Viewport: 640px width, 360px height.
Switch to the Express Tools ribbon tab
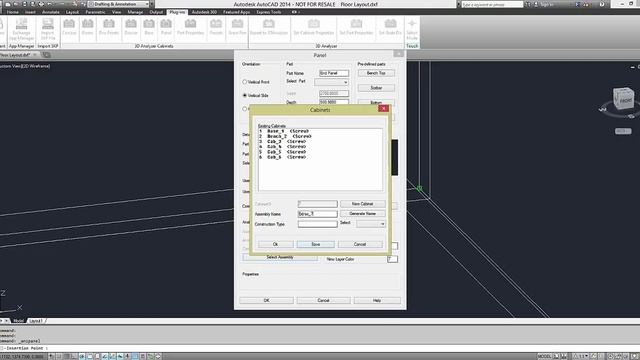(269, 12)
